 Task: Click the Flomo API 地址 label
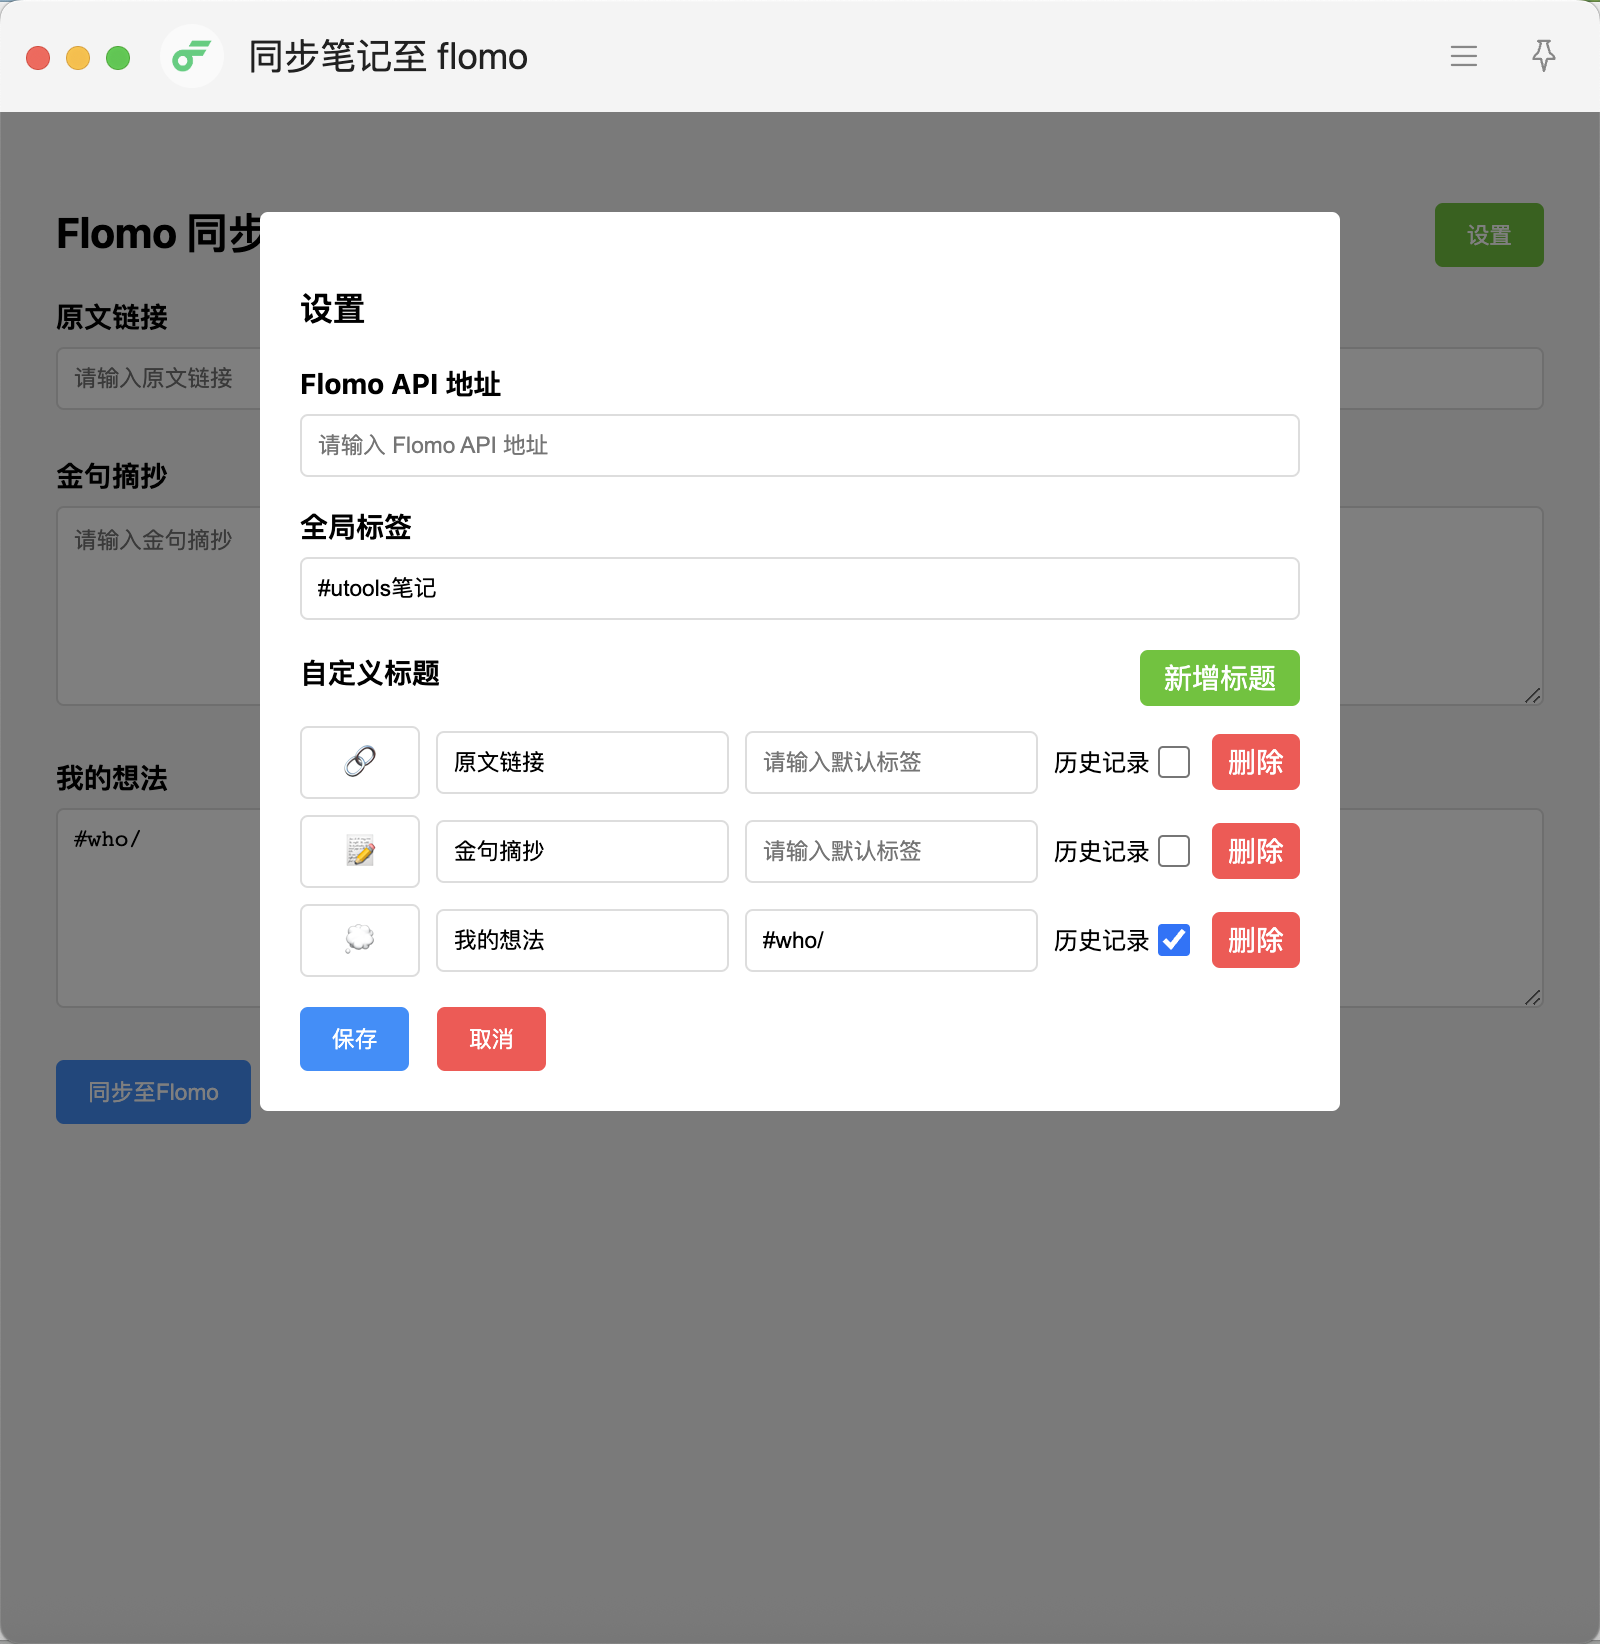[x=400, y=384]
